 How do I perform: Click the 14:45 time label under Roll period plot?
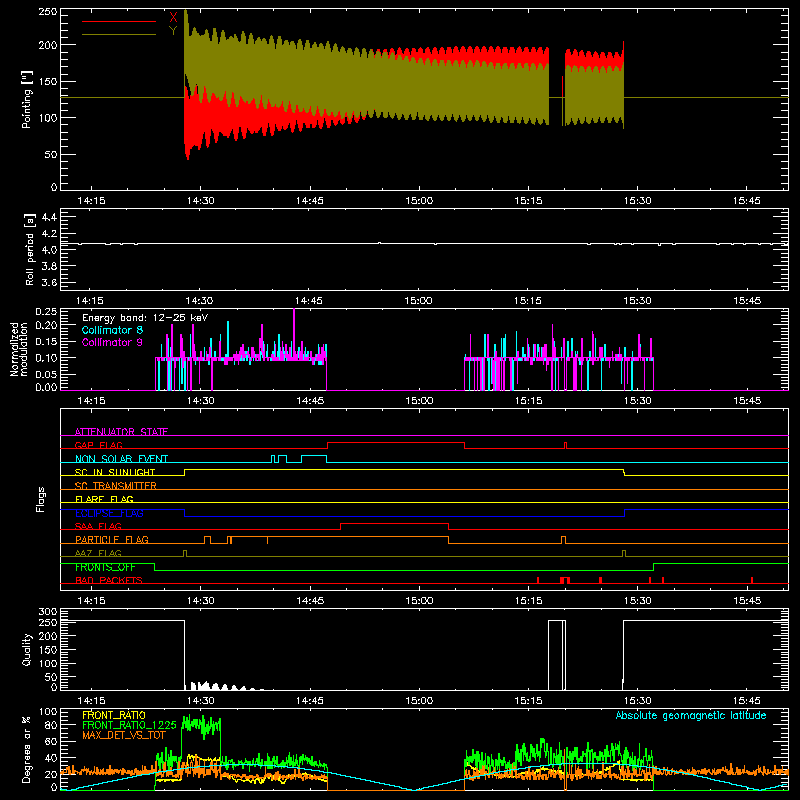point(309,301)
